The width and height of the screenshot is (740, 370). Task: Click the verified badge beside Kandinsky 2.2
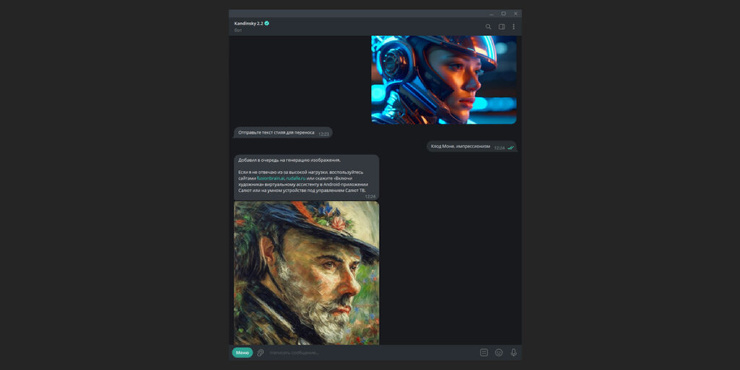click(x=267, y=23)
